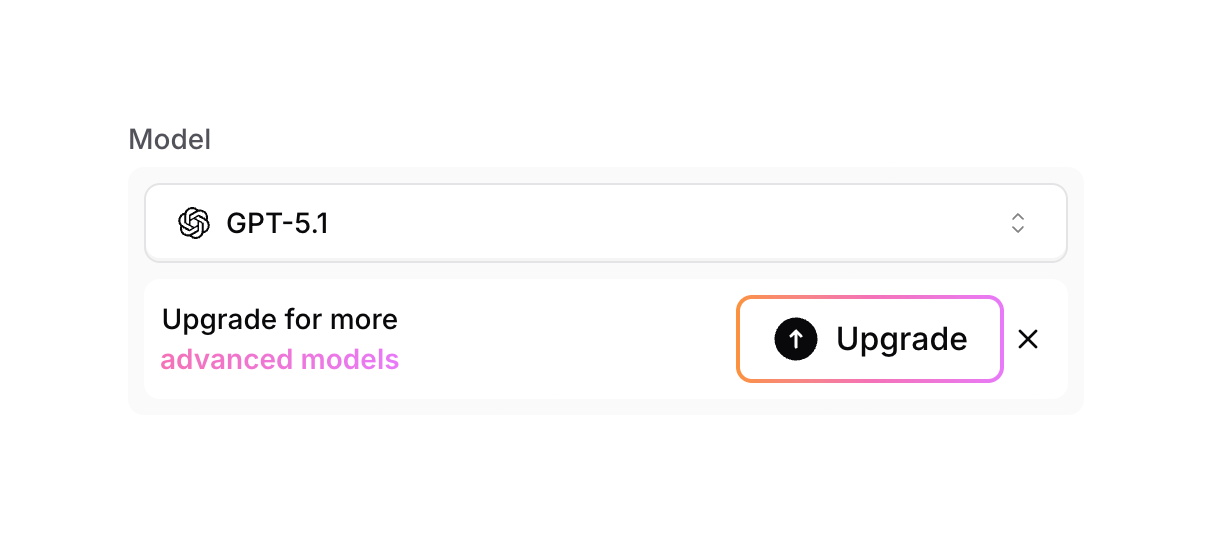Screen dimensions: 1212x543
Task: Follow the pink 'advanced models' link
Action: pyautogui.click(x=280, y=359)
